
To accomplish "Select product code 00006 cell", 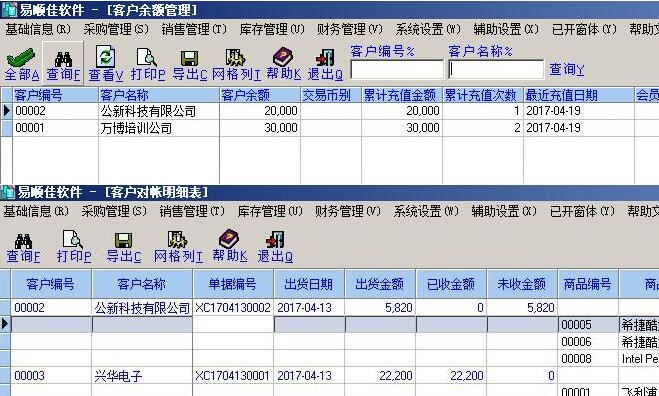I will [588, 342].
